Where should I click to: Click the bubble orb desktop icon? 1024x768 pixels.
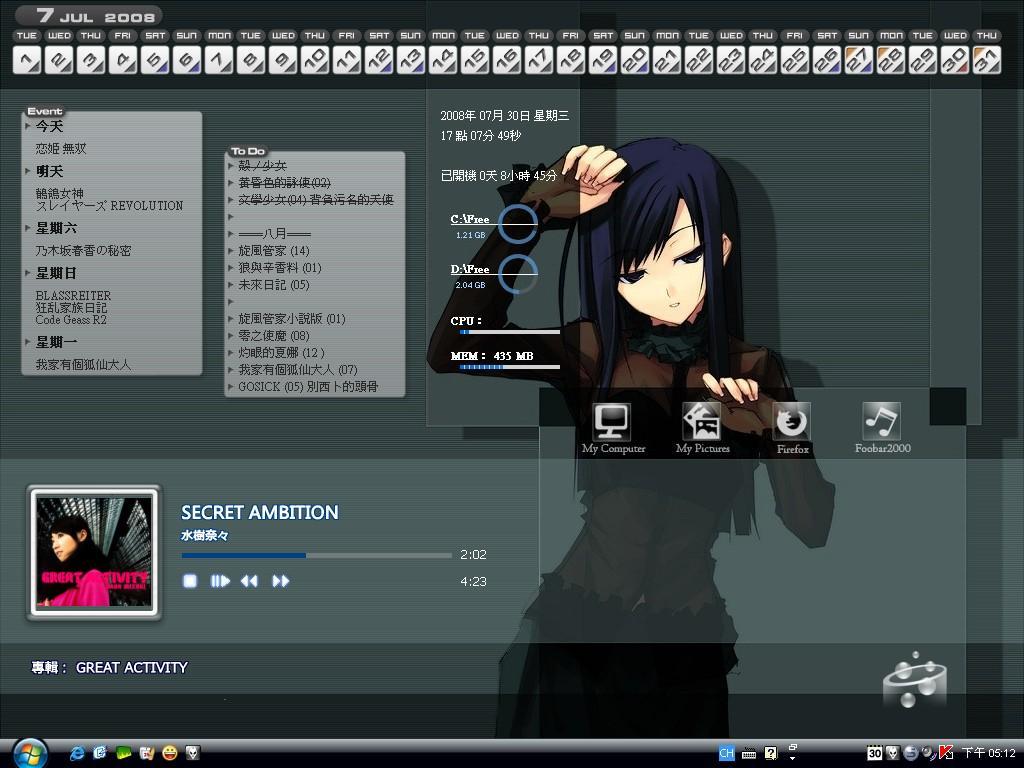[916, 680]
